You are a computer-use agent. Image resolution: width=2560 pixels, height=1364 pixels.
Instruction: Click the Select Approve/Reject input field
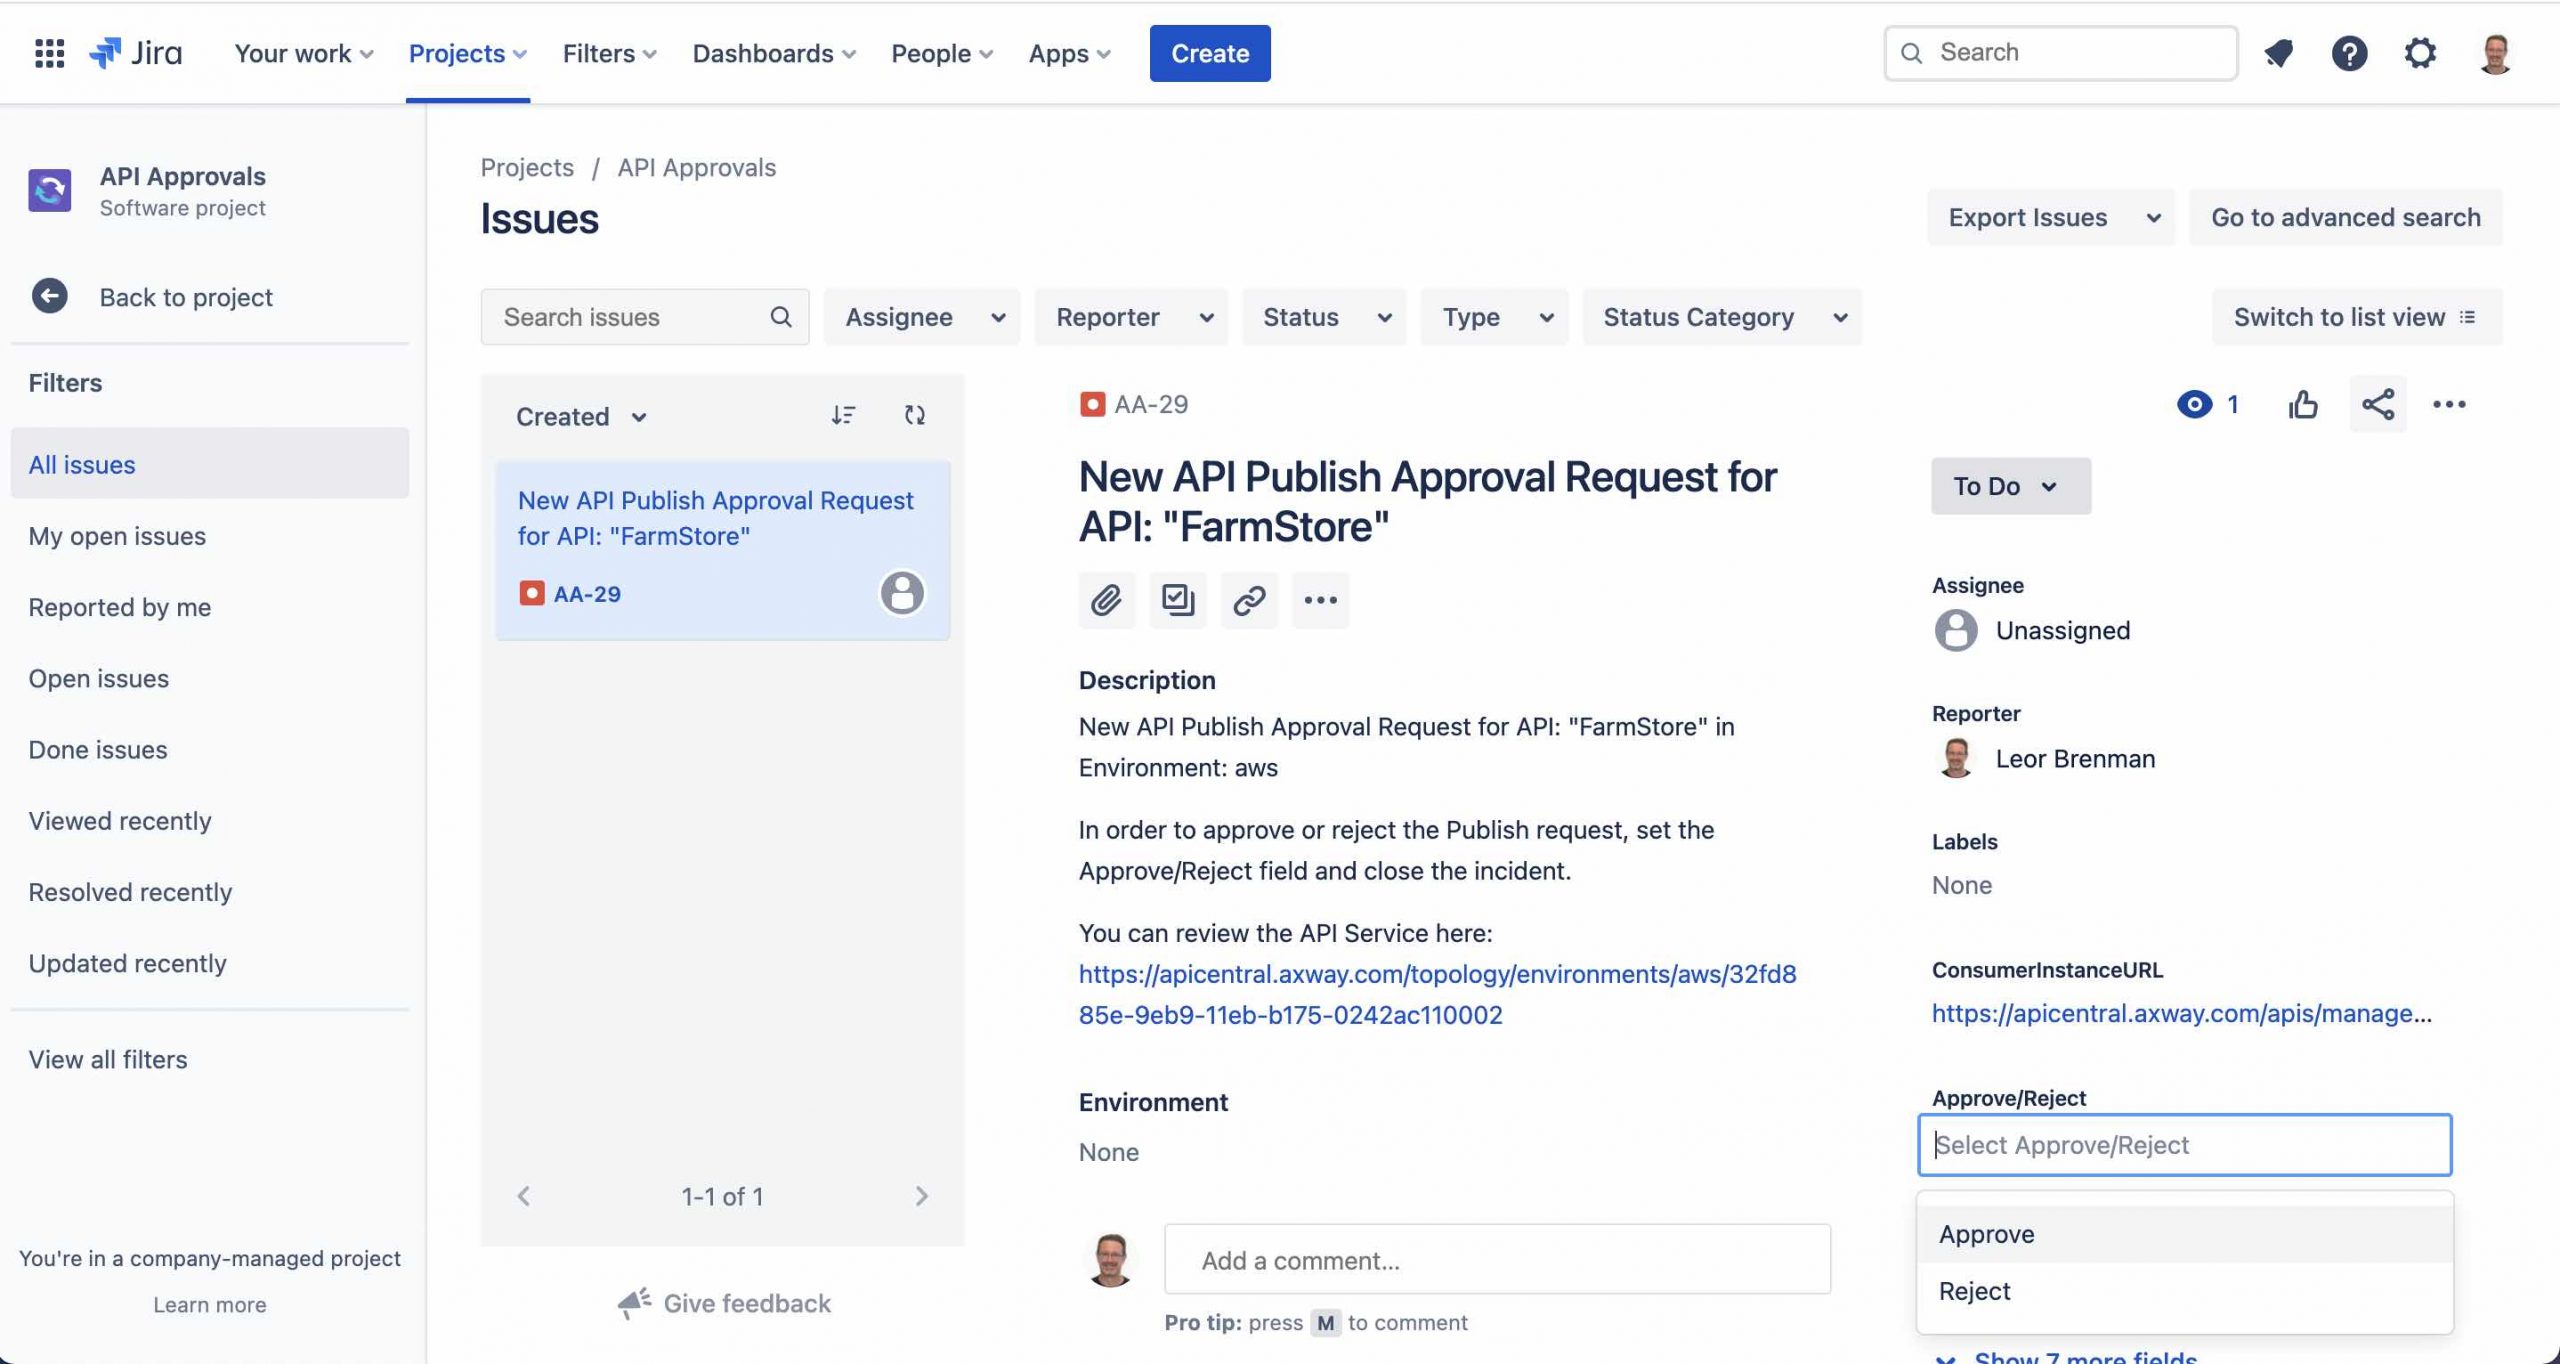[x=2184, y=1145]
